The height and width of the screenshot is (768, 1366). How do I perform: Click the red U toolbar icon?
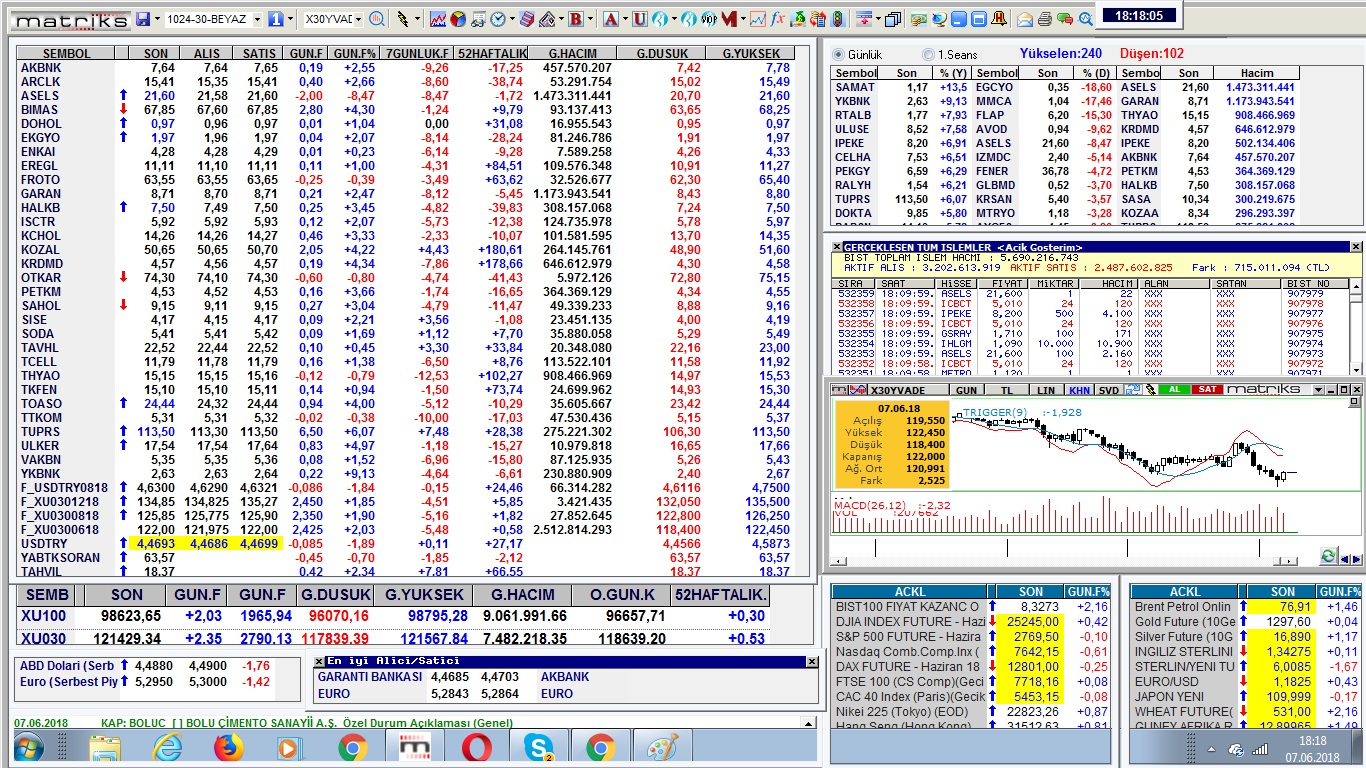tap(639, 19)
